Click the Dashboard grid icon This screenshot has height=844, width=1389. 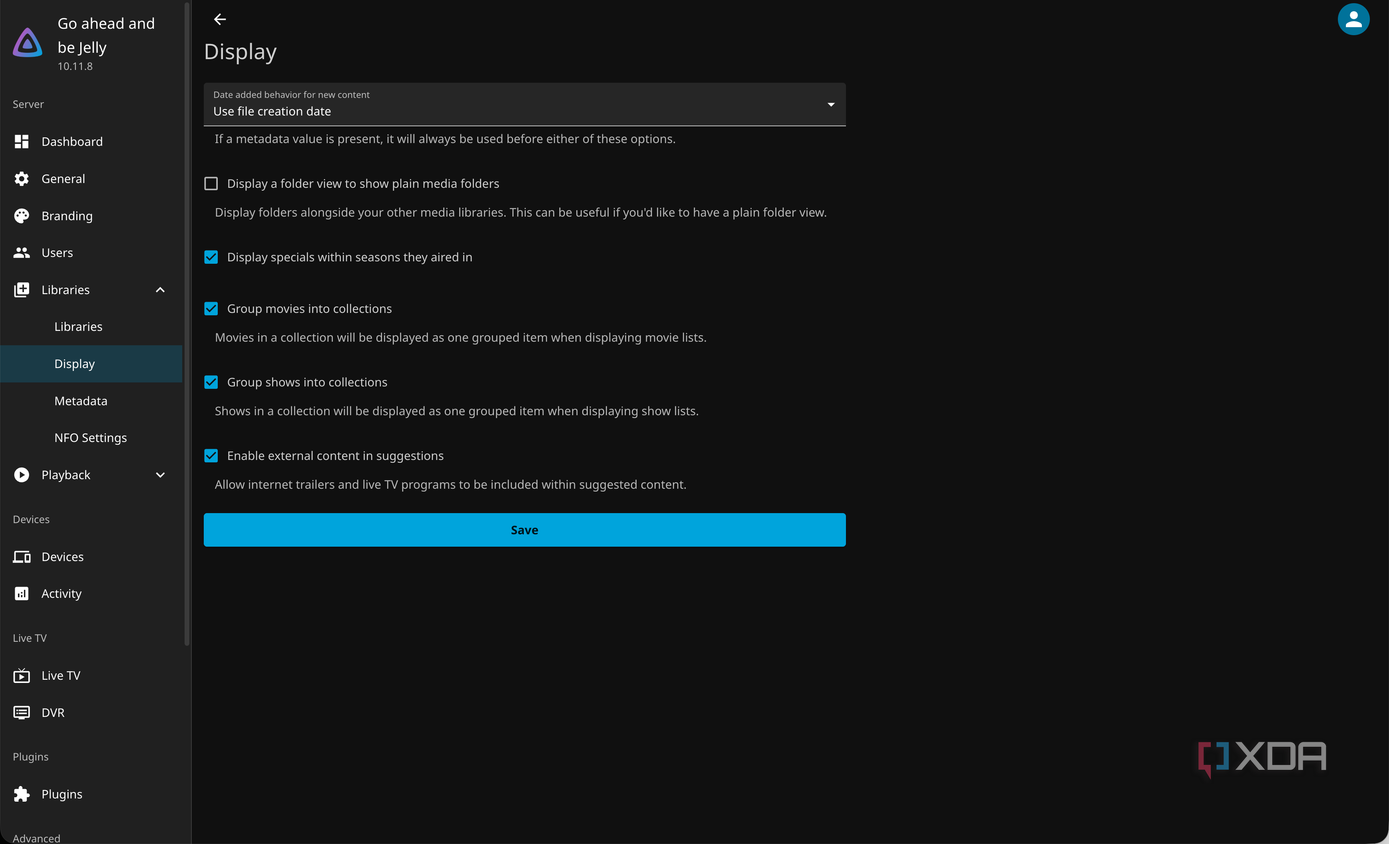tap(21, 142)
